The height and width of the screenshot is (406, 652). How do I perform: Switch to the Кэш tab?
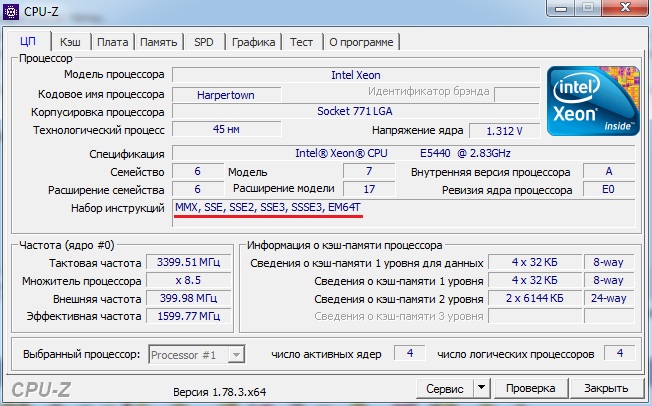click(70, 42)
